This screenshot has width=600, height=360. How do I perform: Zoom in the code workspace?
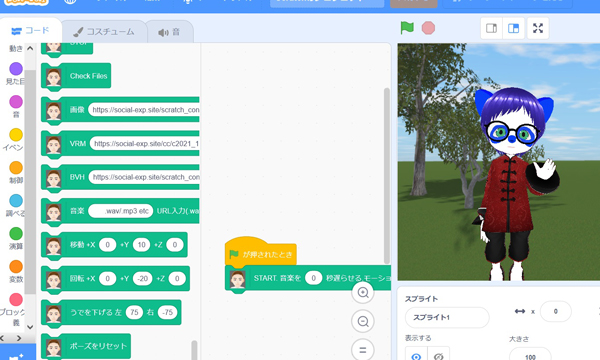point(363,293)
